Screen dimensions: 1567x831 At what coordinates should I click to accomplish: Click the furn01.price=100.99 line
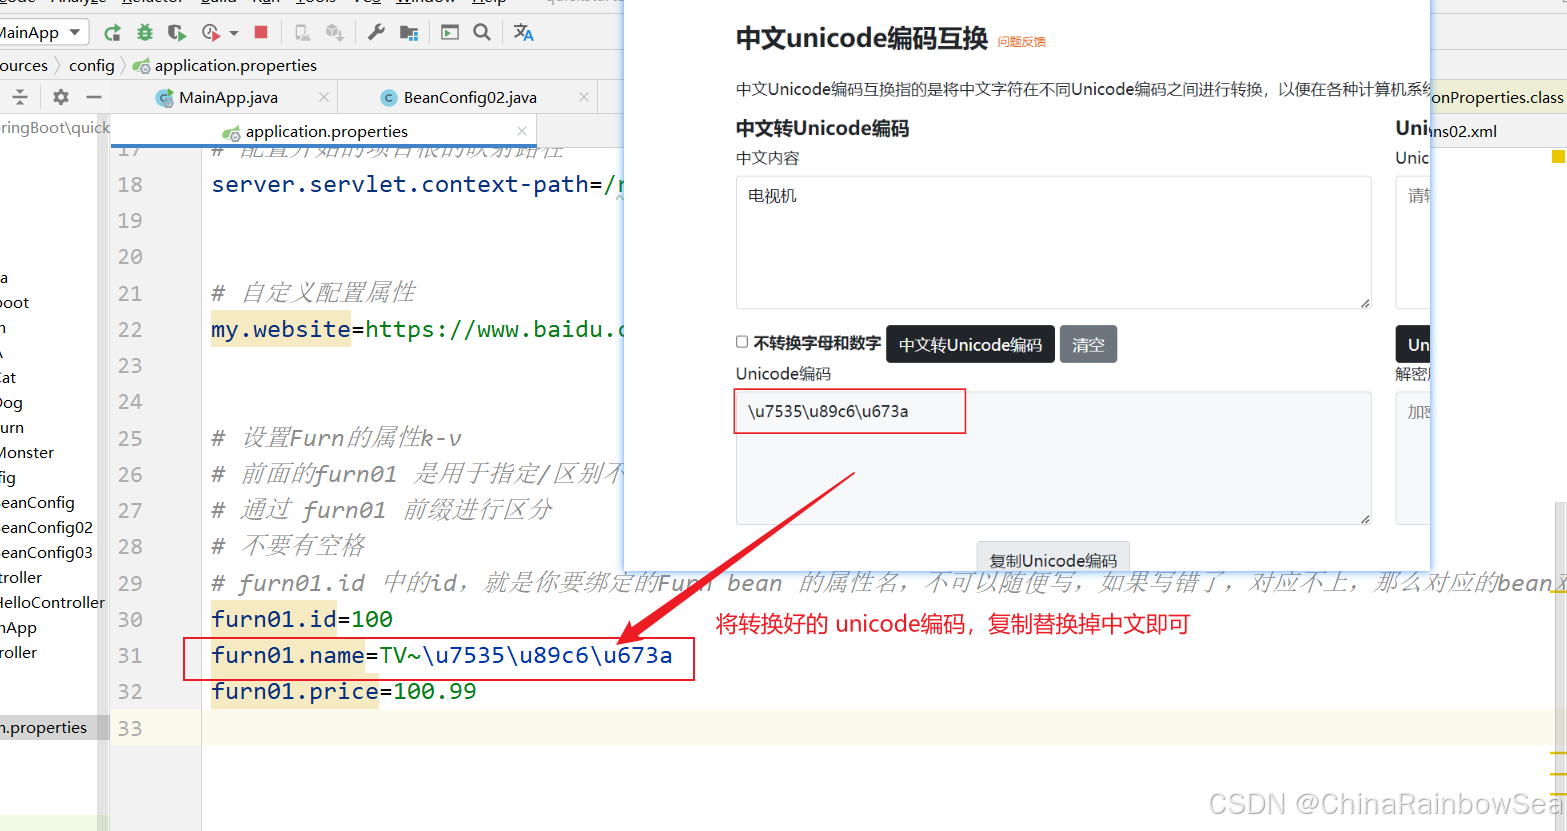(344, 691)
